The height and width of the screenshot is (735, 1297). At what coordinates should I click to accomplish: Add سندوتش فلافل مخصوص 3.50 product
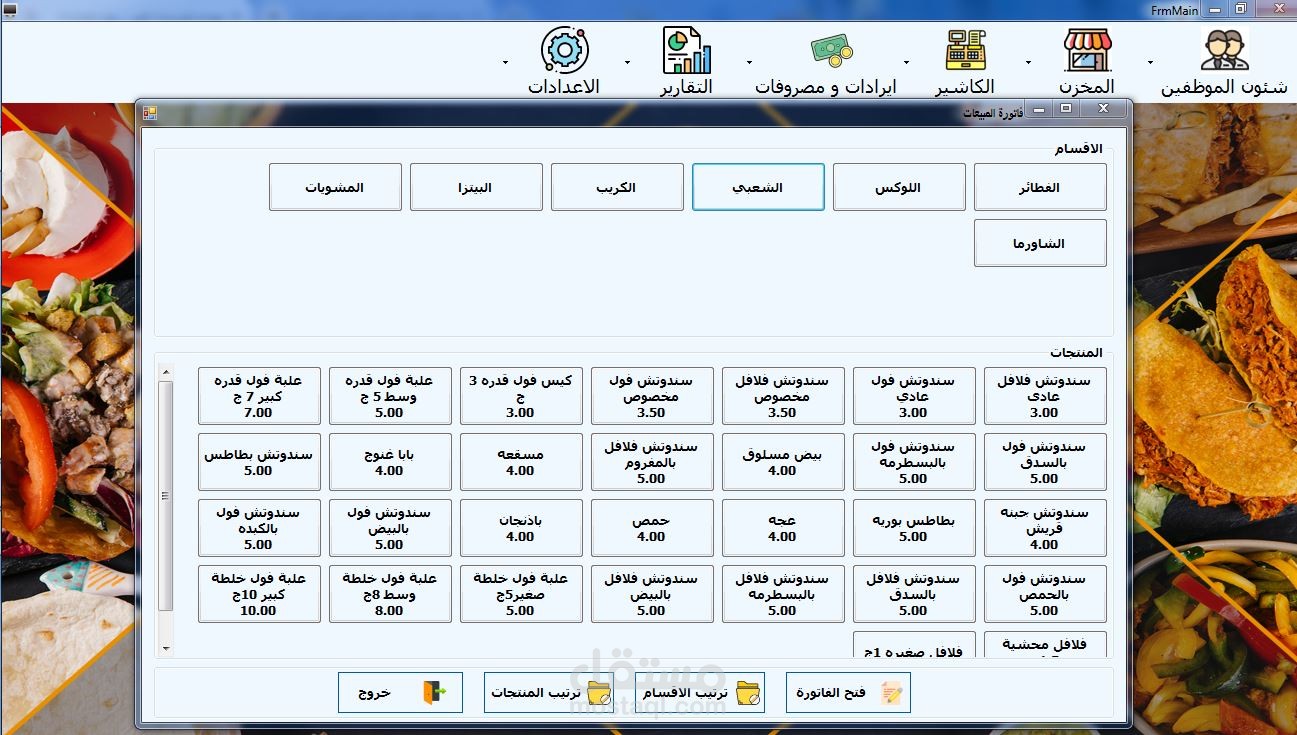[x=783, y=396]
